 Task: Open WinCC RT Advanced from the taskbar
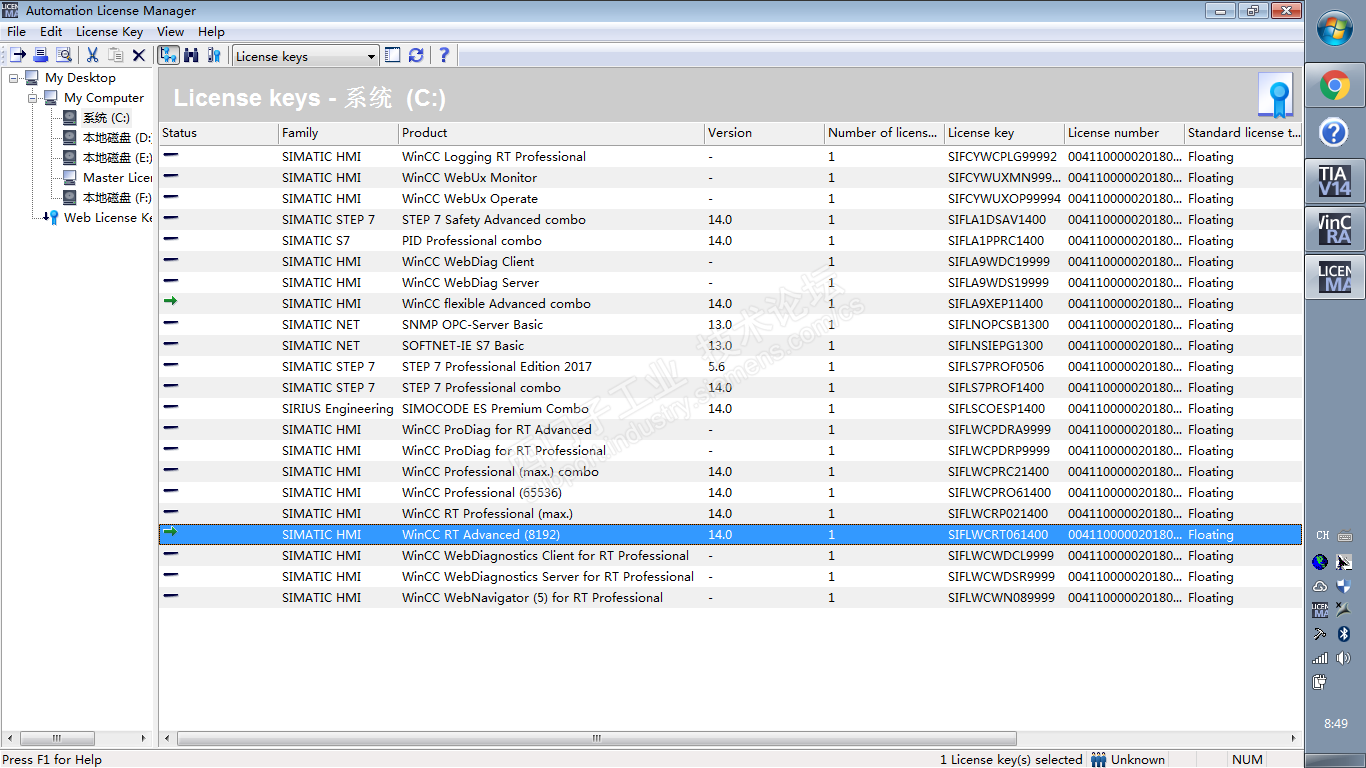(x=1335, y=229)
